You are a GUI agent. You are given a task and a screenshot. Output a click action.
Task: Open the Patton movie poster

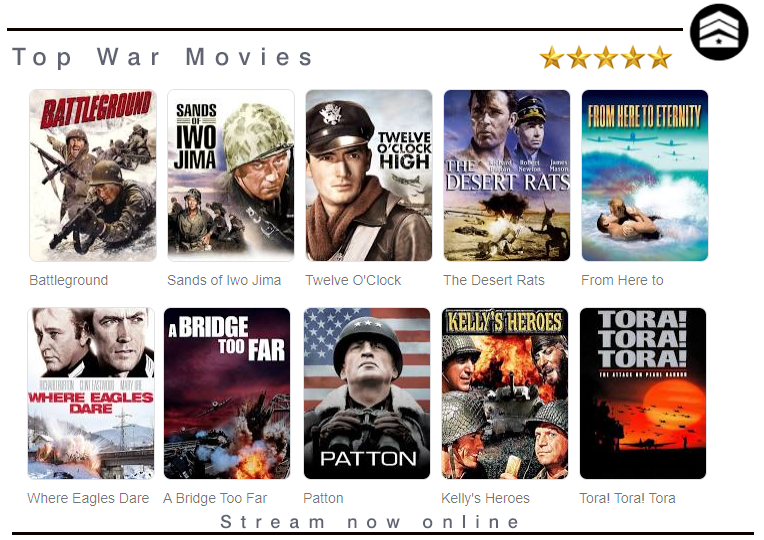tap(367, 393)
